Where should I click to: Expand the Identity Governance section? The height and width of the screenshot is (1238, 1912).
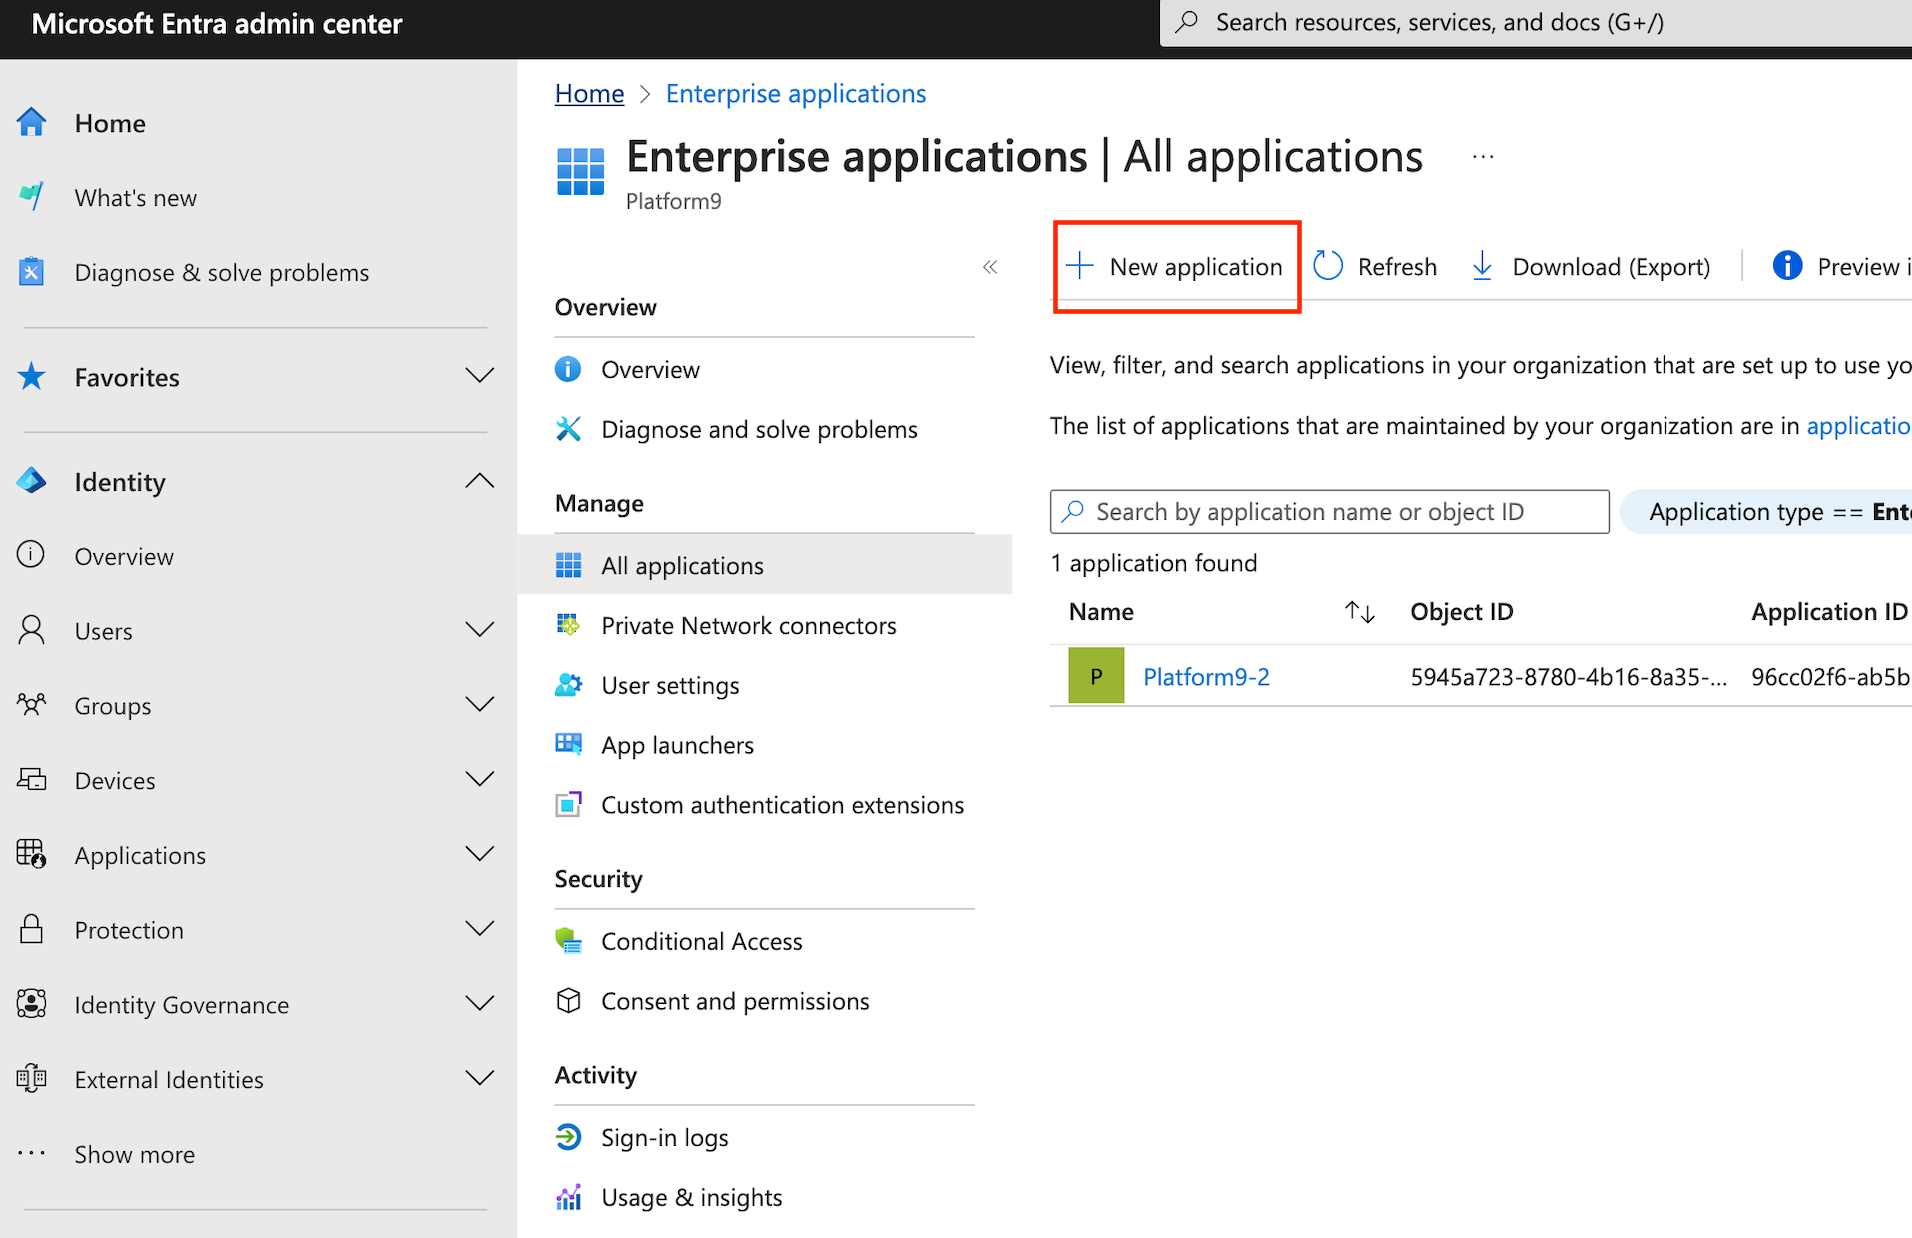[480, 1004]
